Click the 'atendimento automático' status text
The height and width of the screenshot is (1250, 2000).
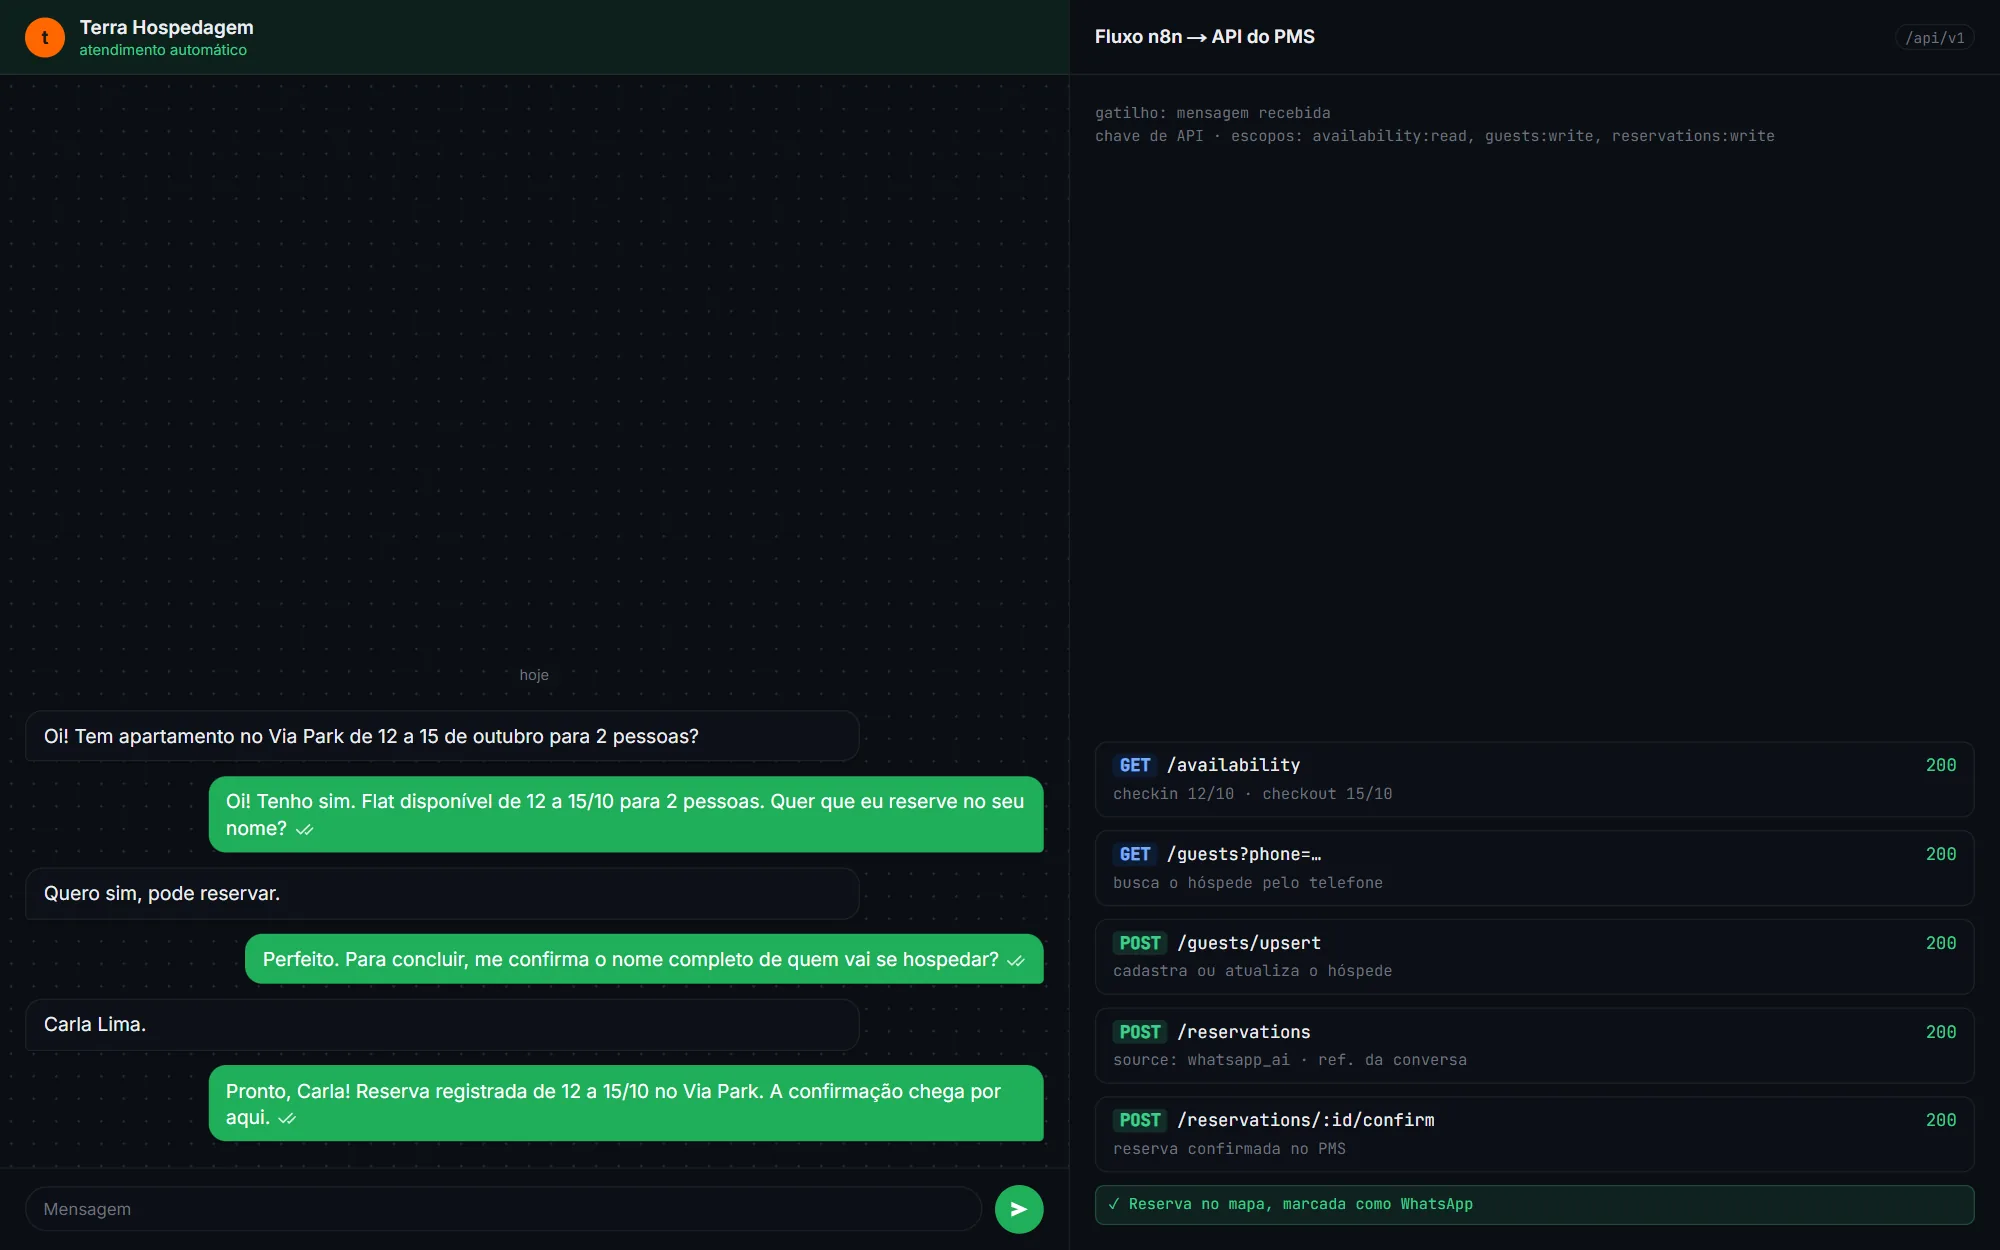(x=163, y=50)
